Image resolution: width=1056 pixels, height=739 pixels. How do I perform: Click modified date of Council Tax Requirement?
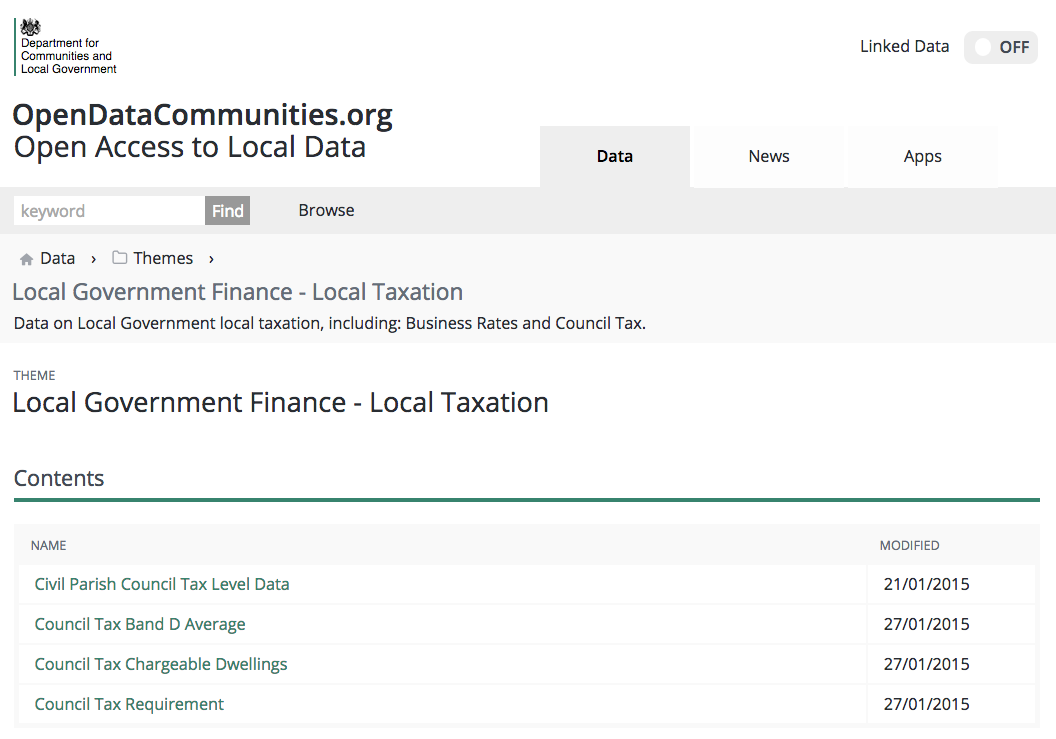[x=926, y=704]
